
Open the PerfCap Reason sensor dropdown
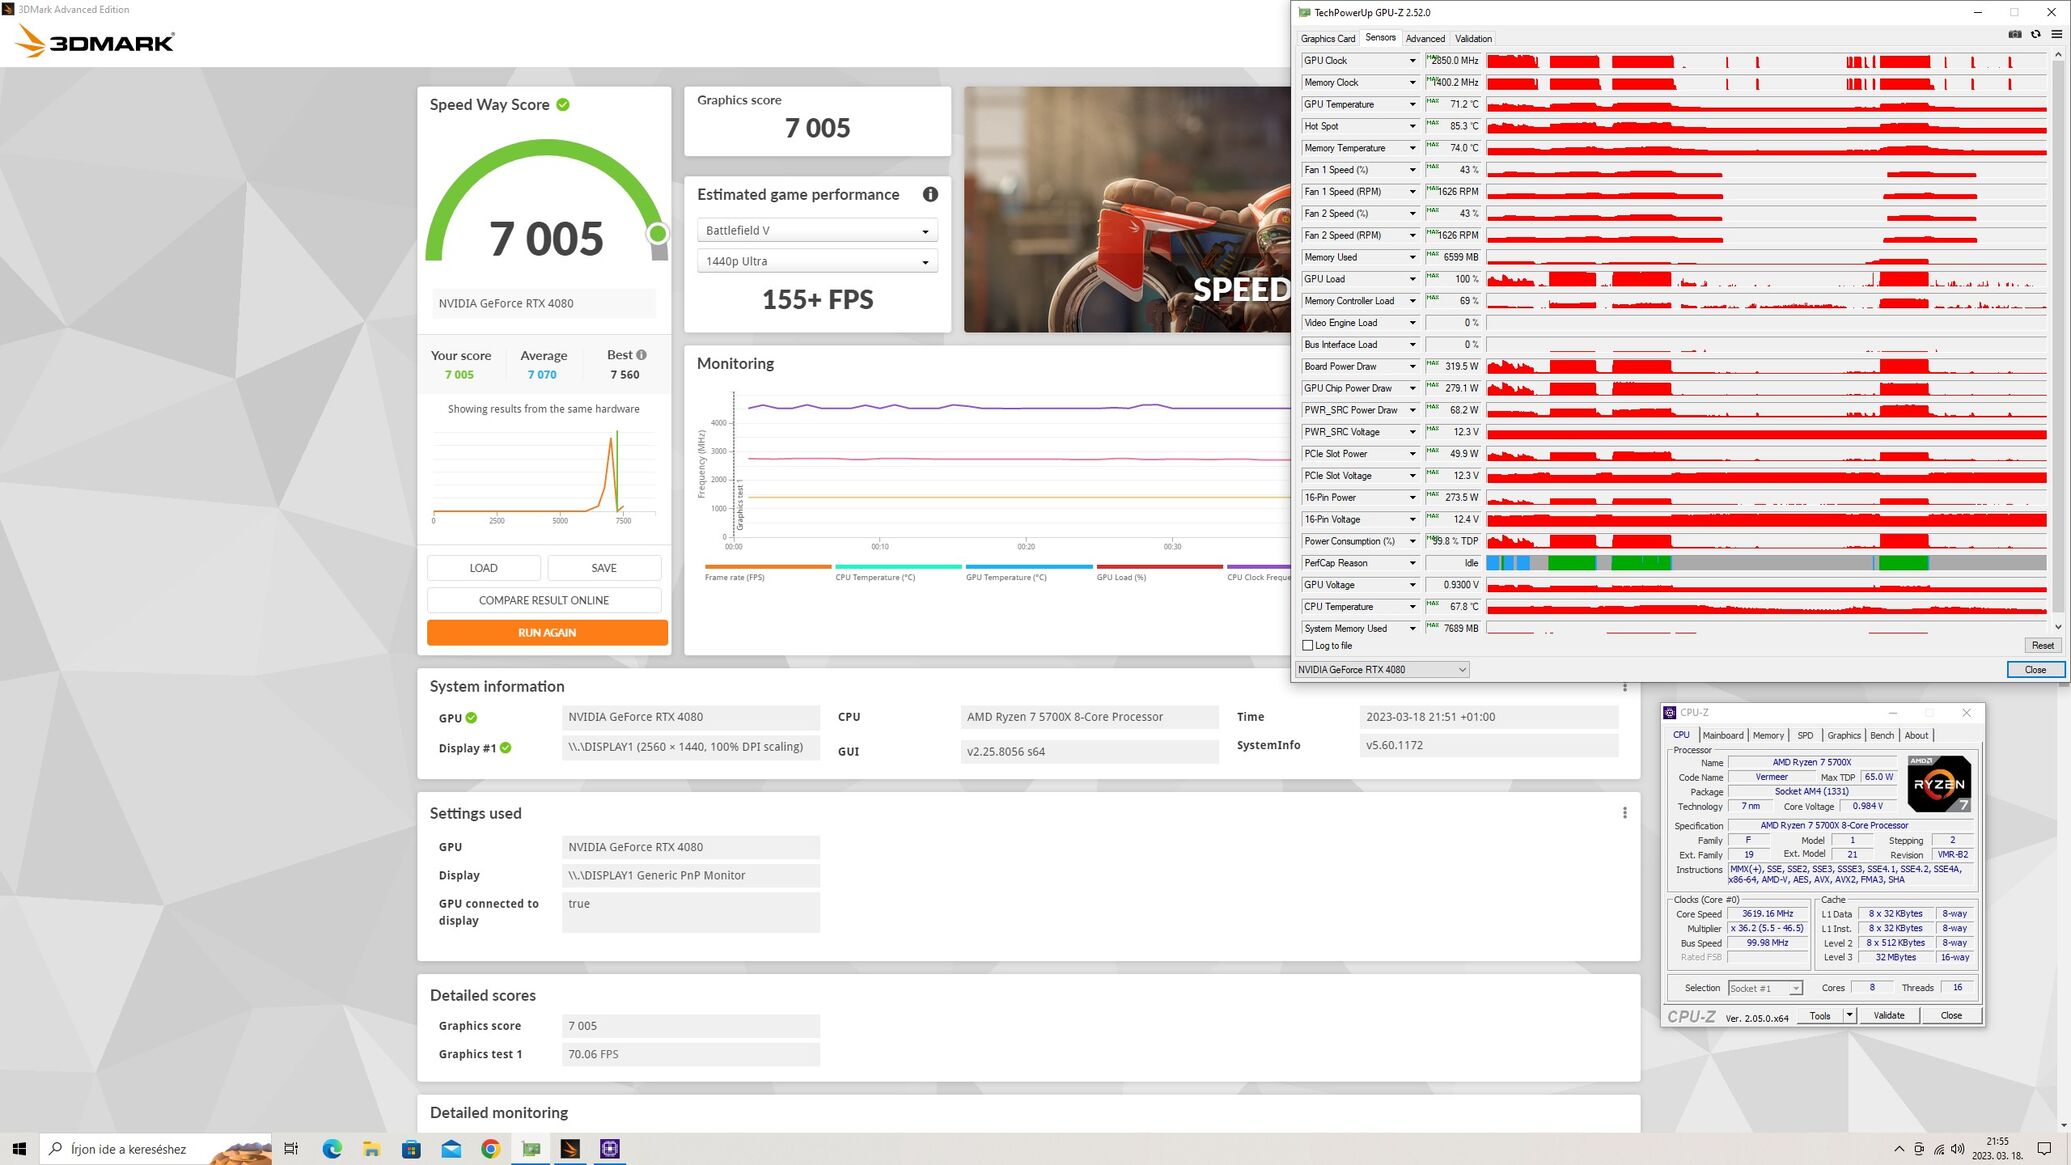[x=1412, y=563]
